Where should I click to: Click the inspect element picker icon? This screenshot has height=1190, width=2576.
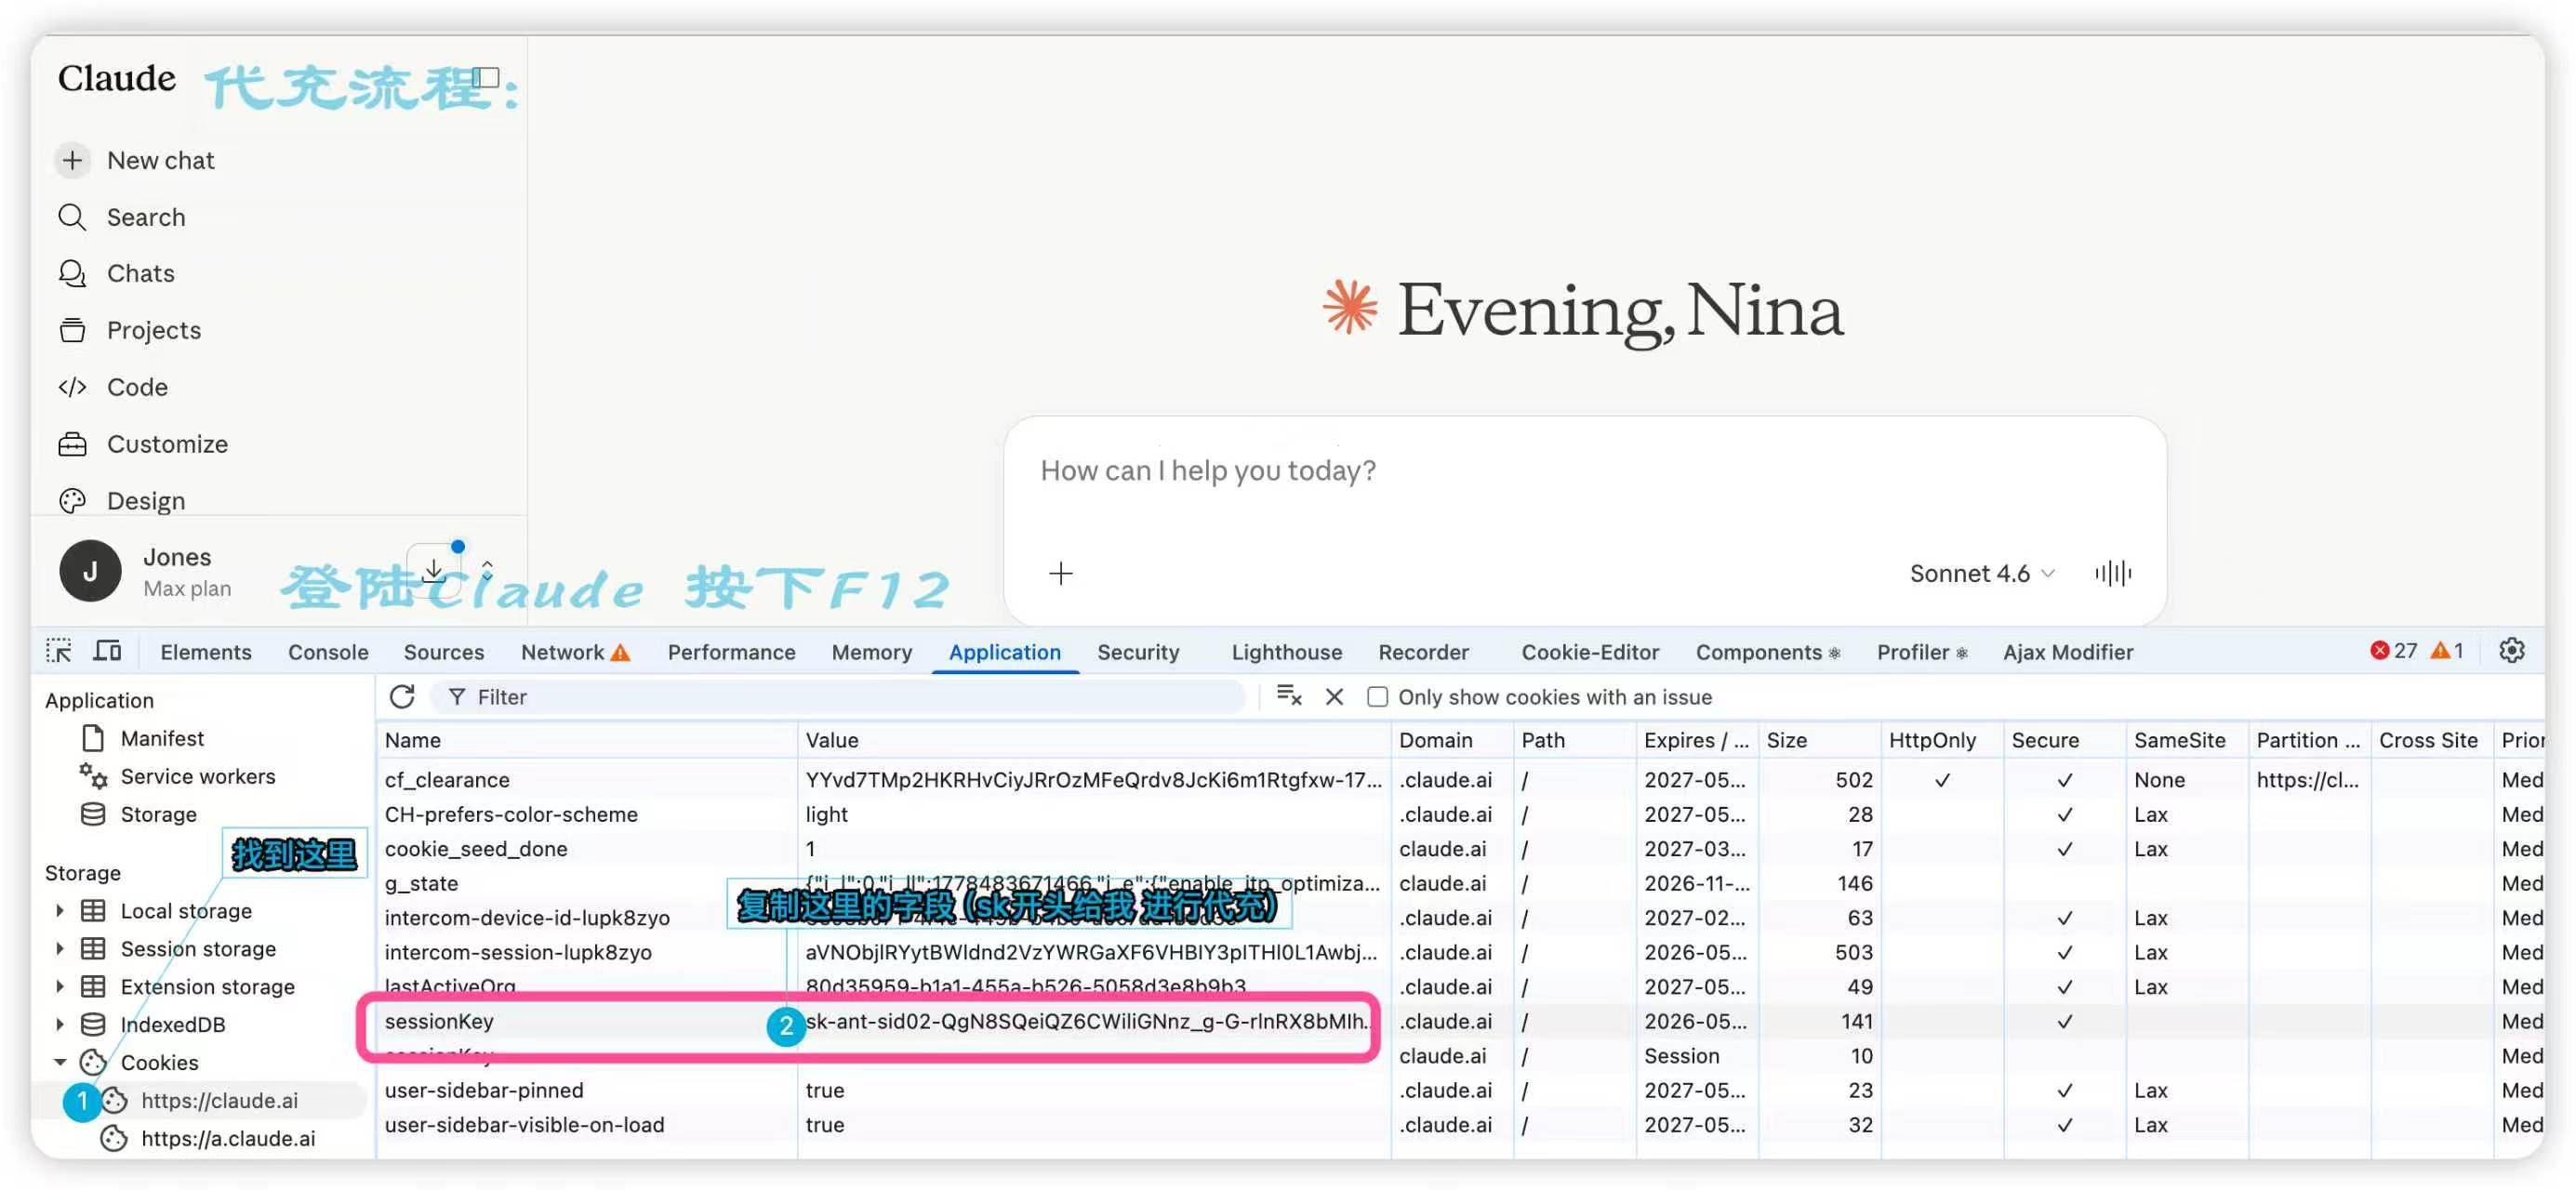59,652
